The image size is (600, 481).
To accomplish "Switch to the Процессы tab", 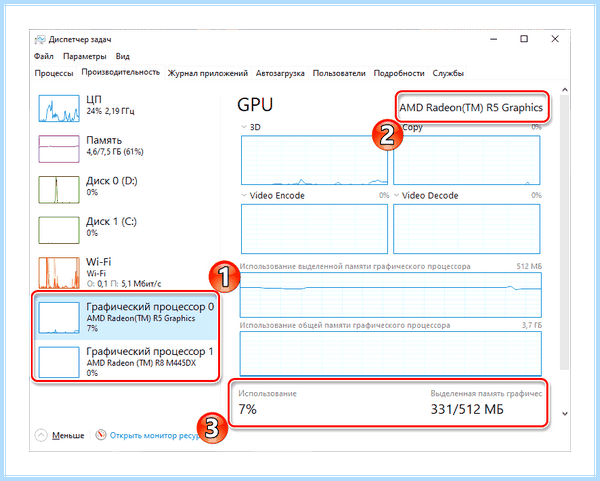I will tap(54, 73).
